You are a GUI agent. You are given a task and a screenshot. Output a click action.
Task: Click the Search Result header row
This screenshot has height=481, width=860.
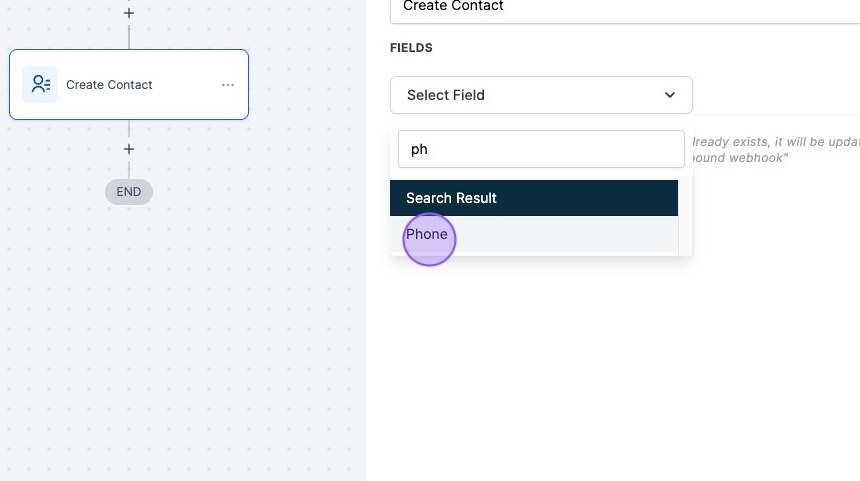(533, 198)
